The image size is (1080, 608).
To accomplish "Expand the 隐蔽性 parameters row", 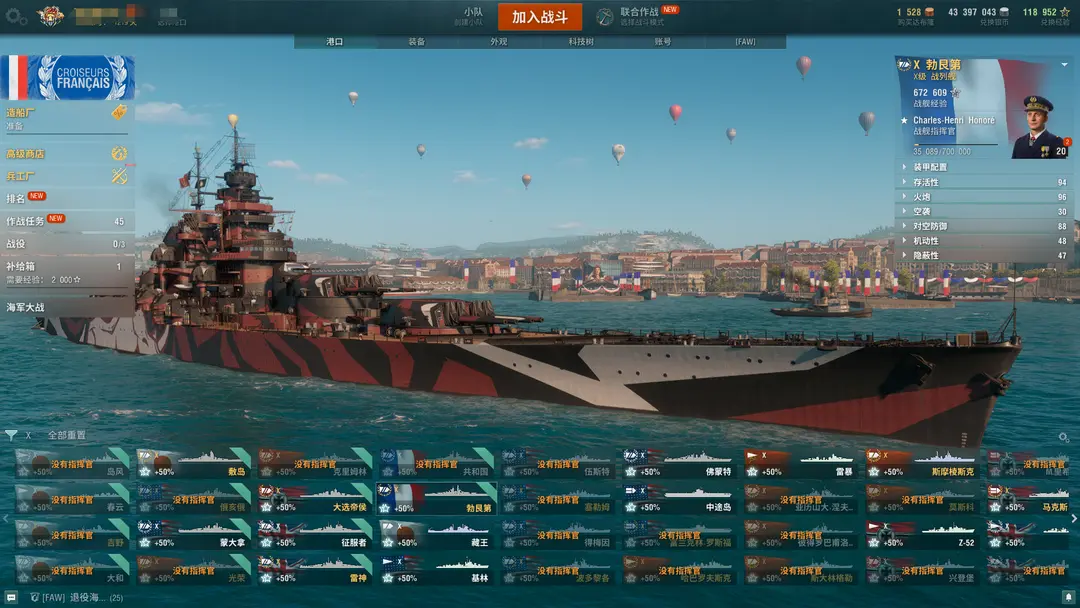I will click(x=984, y=255).
